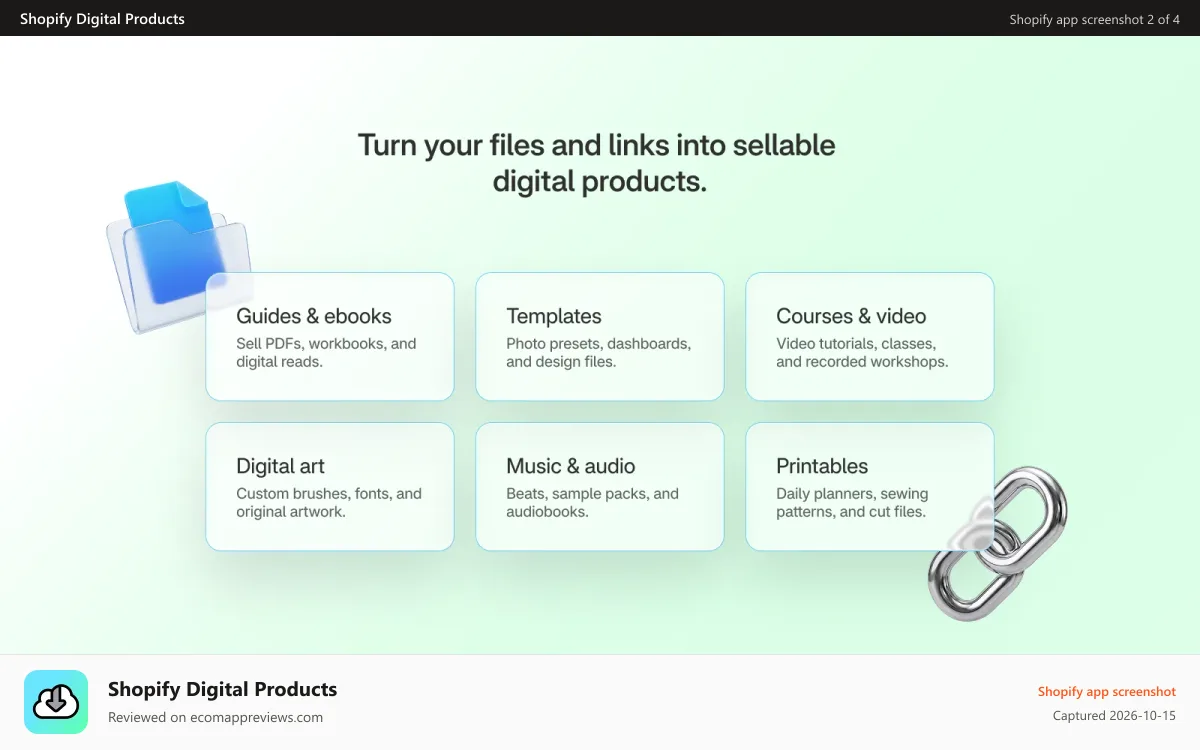Click the 'Shopify Digital Products' title in the top bar
Viewport: 1200px width, 750px height.
tap(102, 18)
